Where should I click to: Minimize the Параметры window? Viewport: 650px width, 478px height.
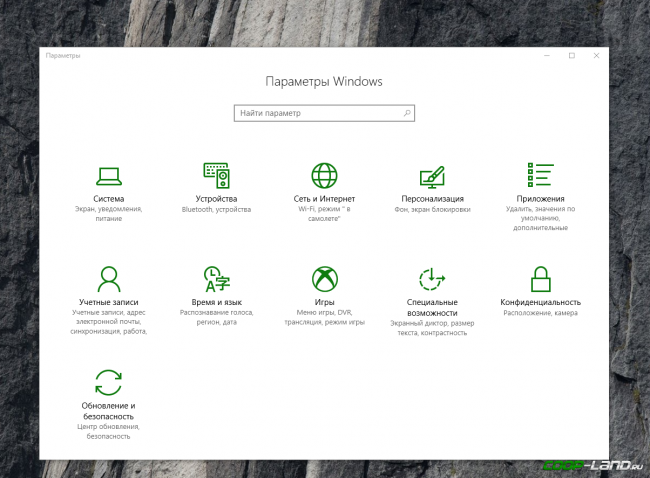point(547,56)
